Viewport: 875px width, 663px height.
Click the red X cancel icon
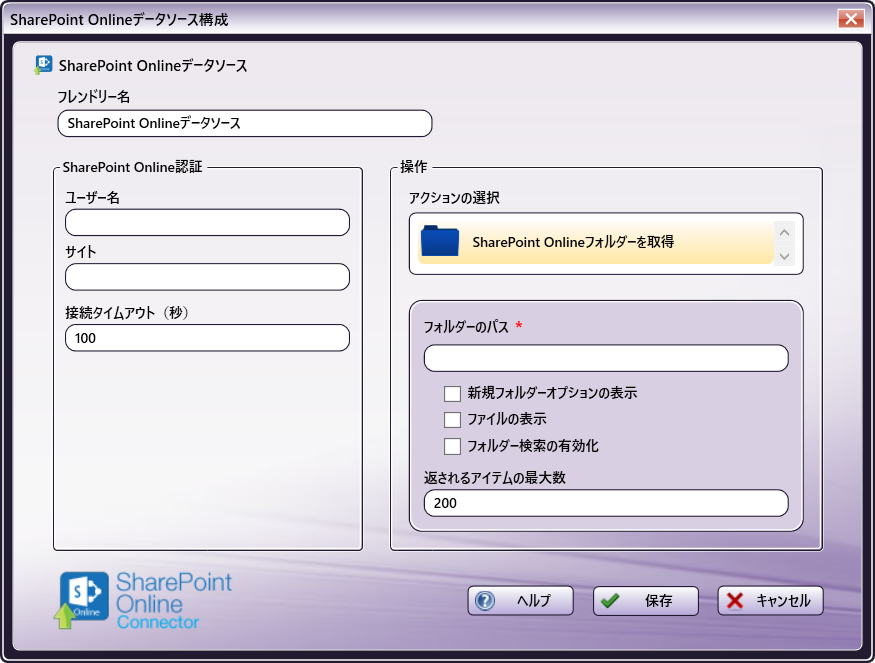pos(735,600)
